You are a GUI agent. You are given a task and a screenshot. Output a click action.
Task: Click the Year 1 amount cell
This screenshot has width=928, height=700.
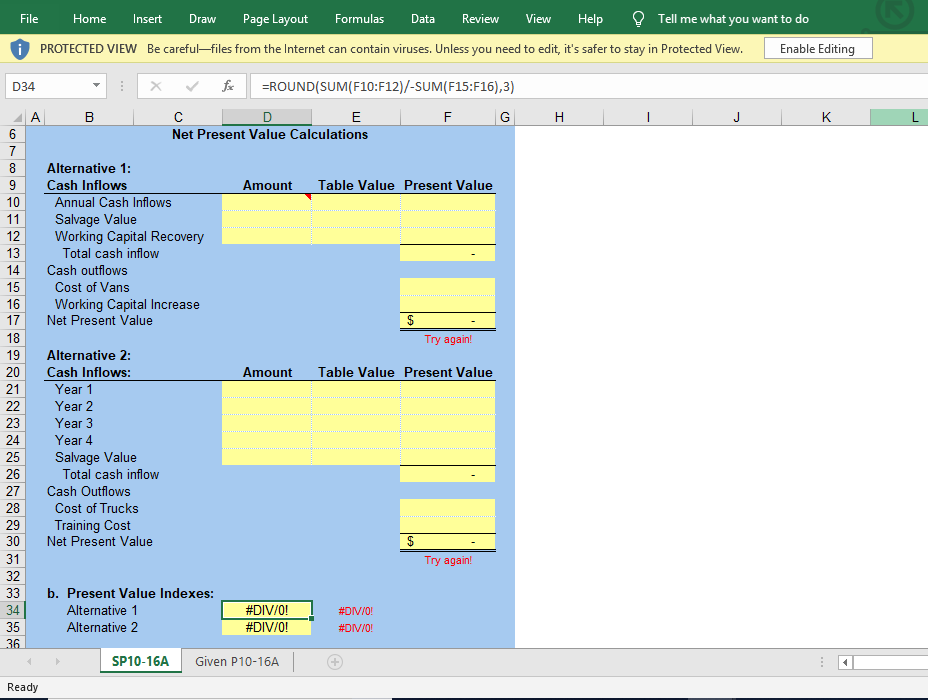tap(266, 389)
